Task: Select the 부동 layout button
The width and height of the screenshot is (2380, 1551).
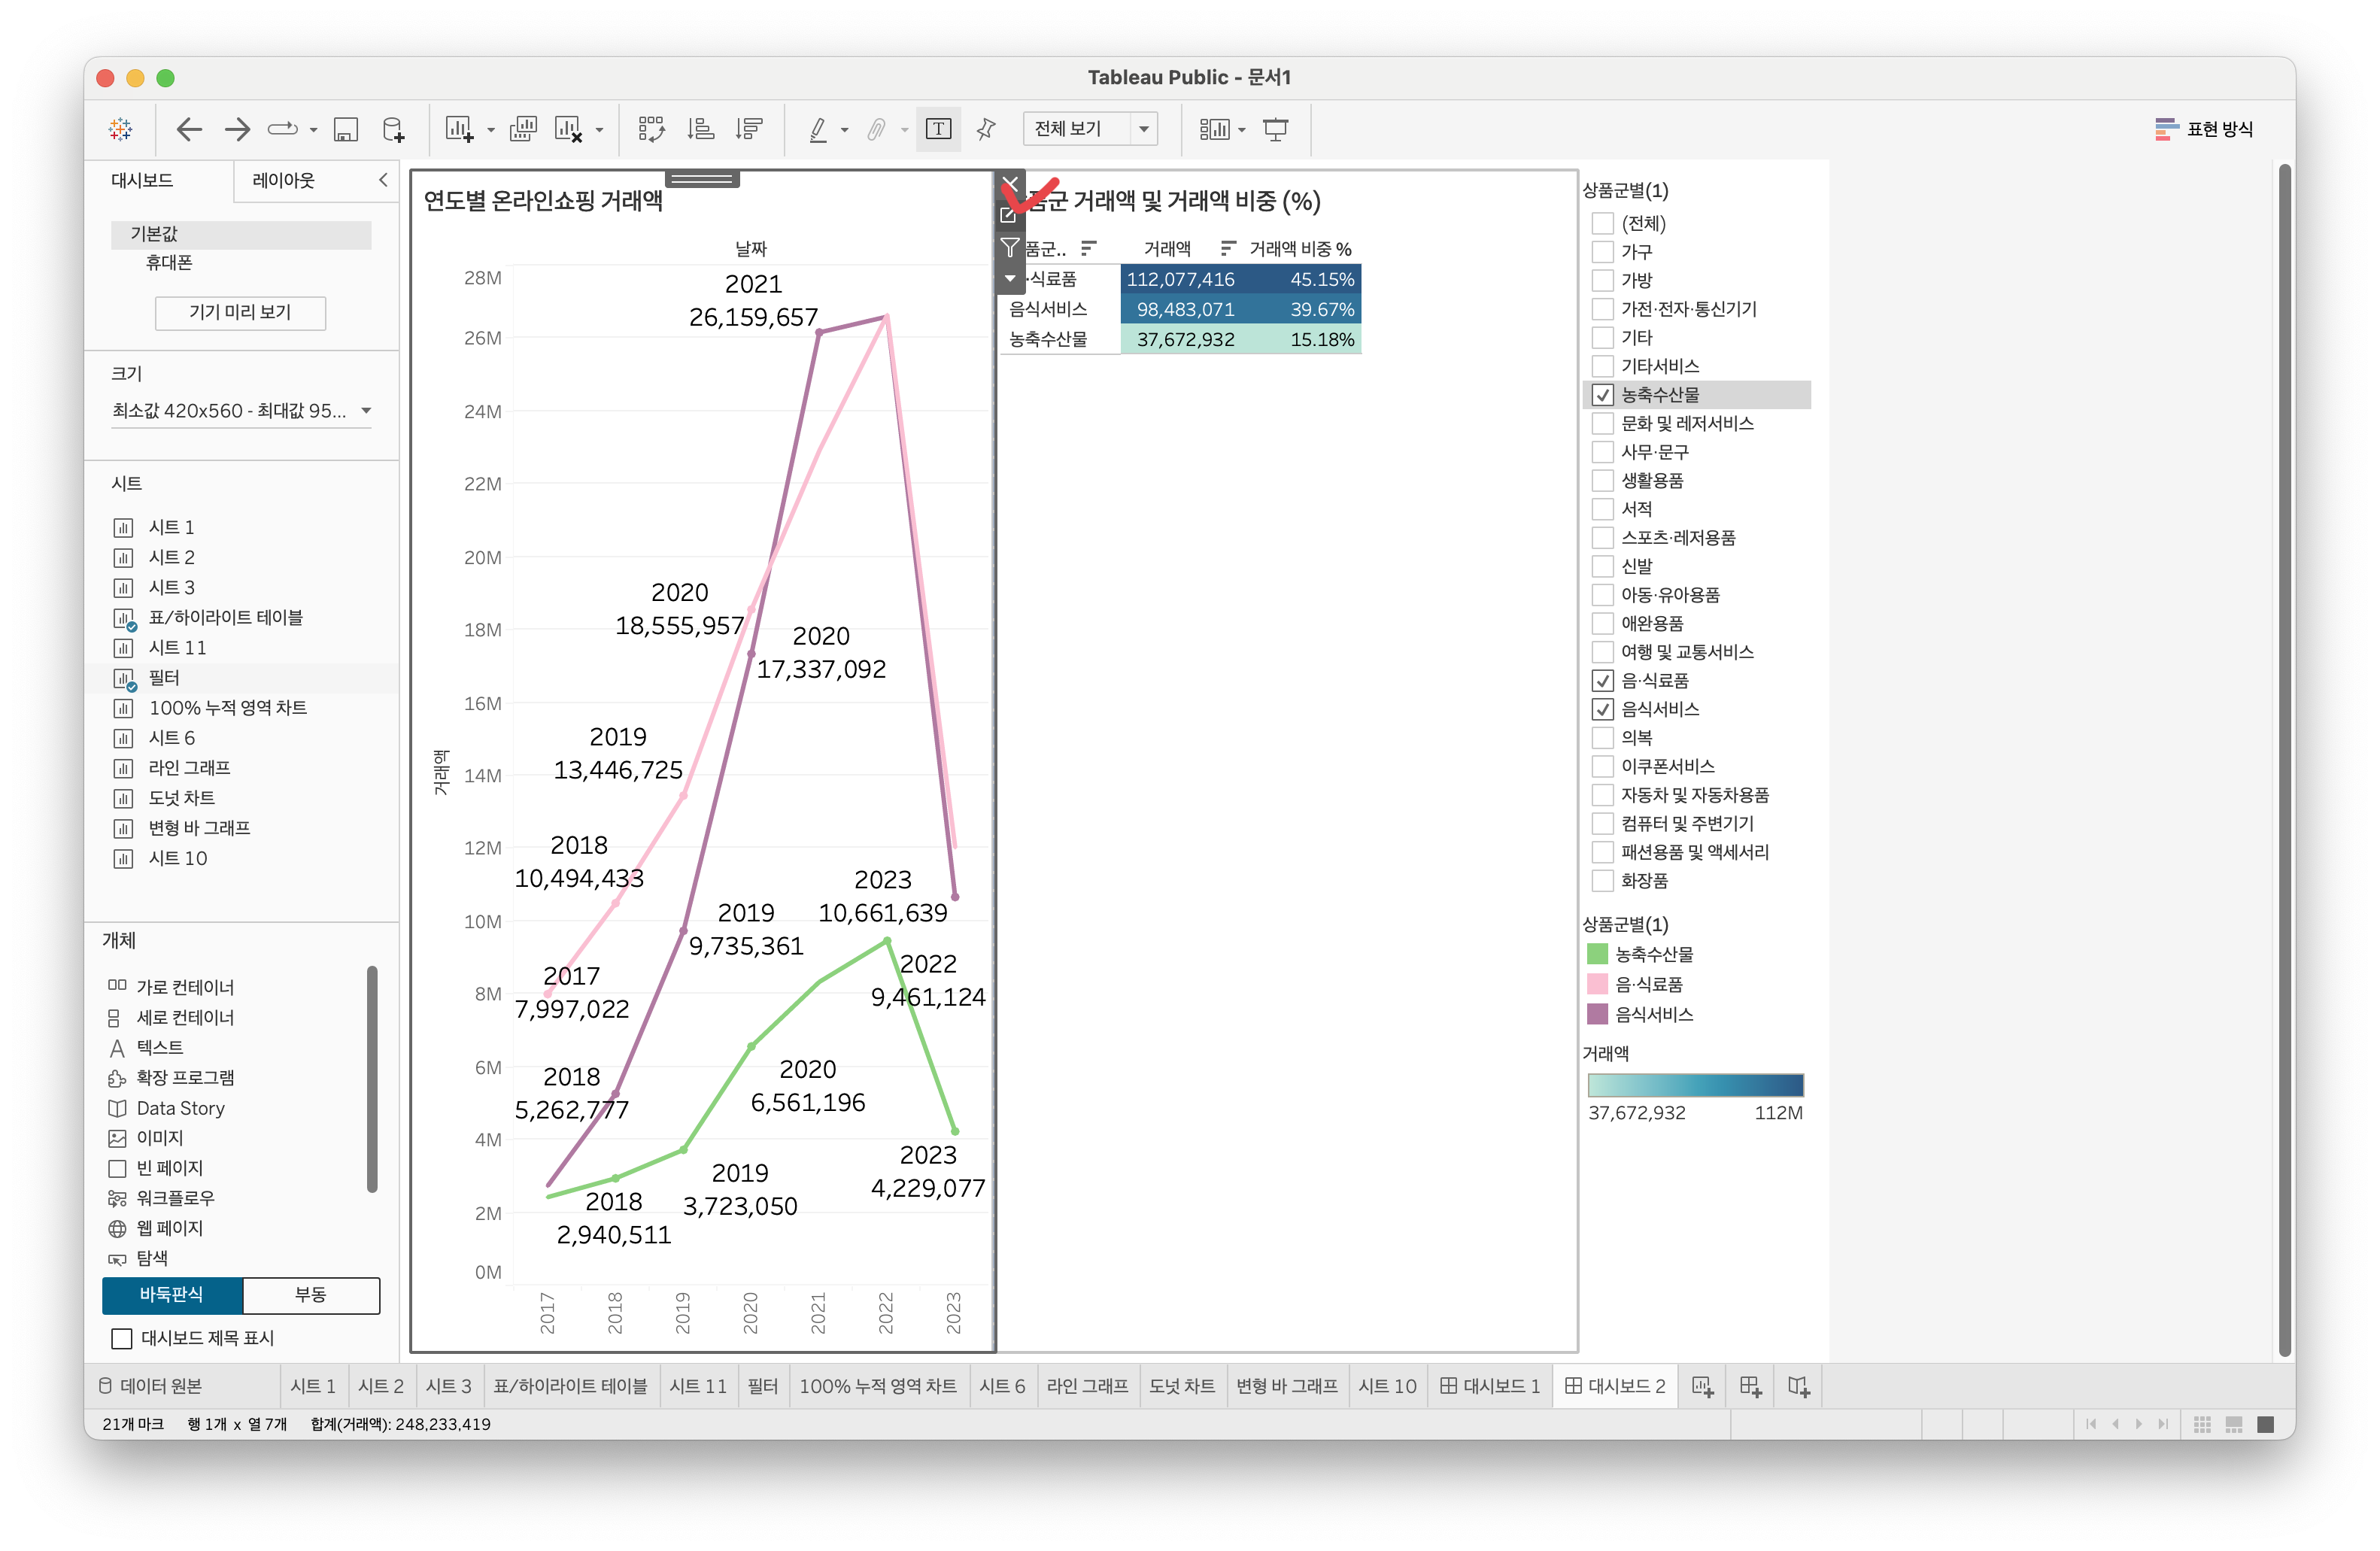Action: click(310, 1294)
